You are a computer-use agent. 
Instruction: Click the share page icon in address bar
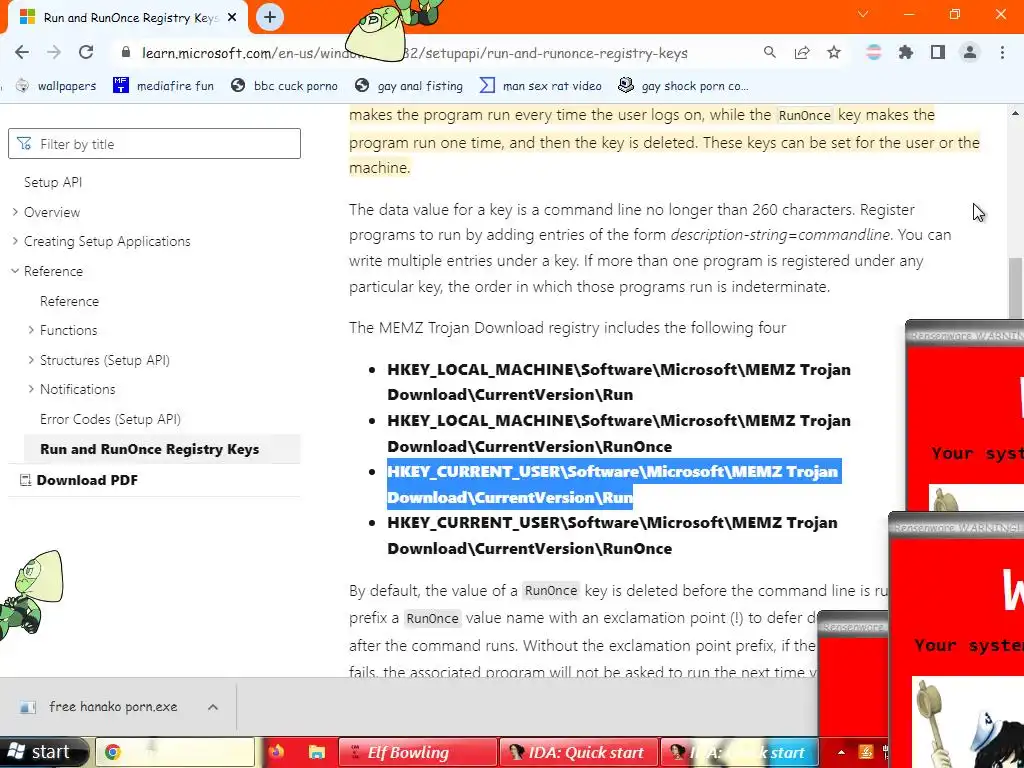802,53
